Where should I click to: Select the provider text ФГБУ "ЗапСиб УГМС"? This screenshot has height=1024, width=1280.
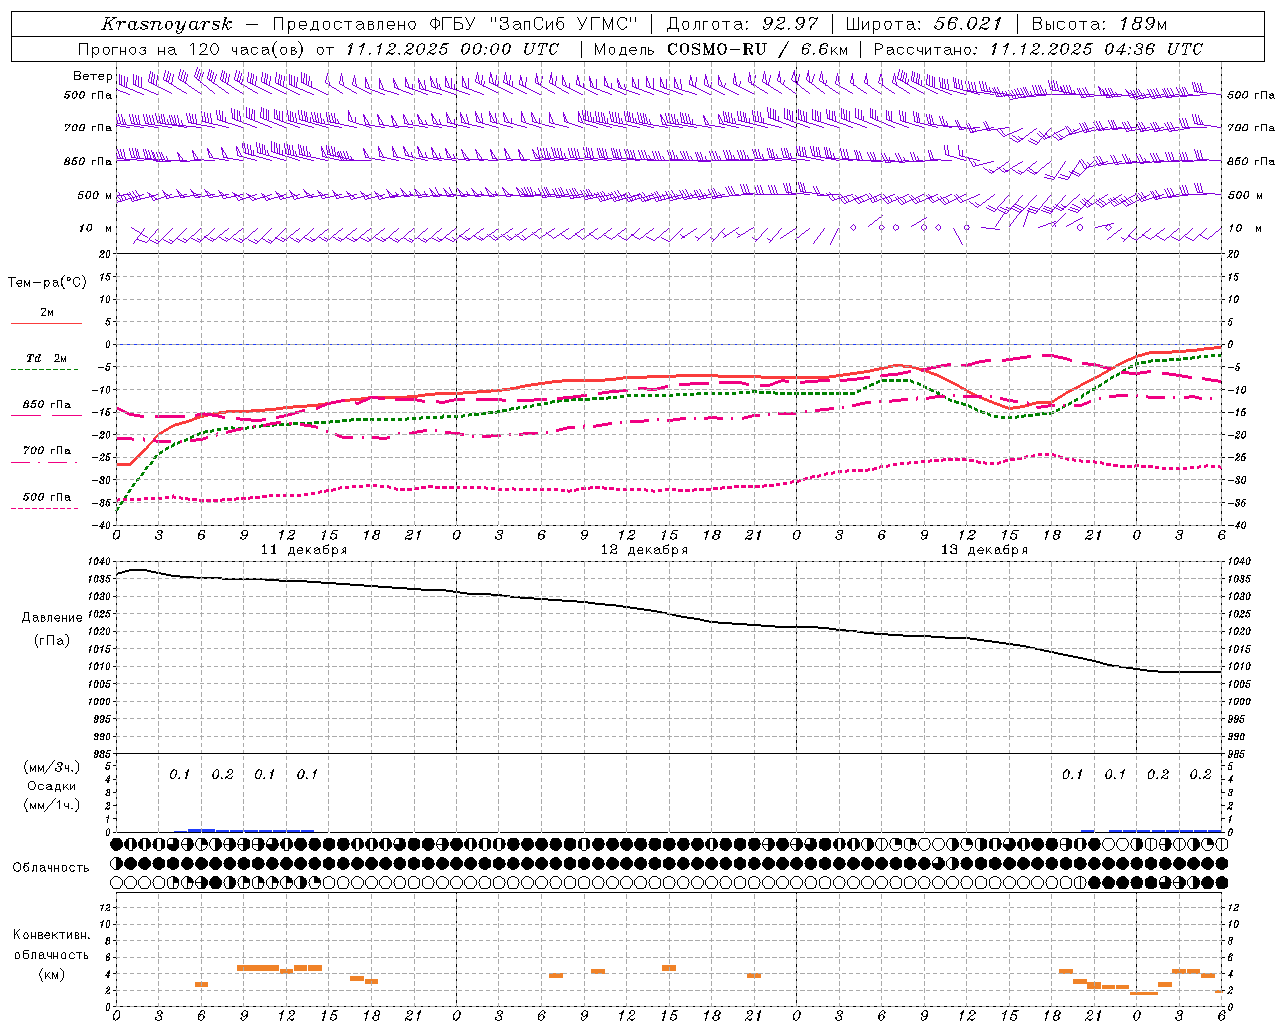pos(535,24)
